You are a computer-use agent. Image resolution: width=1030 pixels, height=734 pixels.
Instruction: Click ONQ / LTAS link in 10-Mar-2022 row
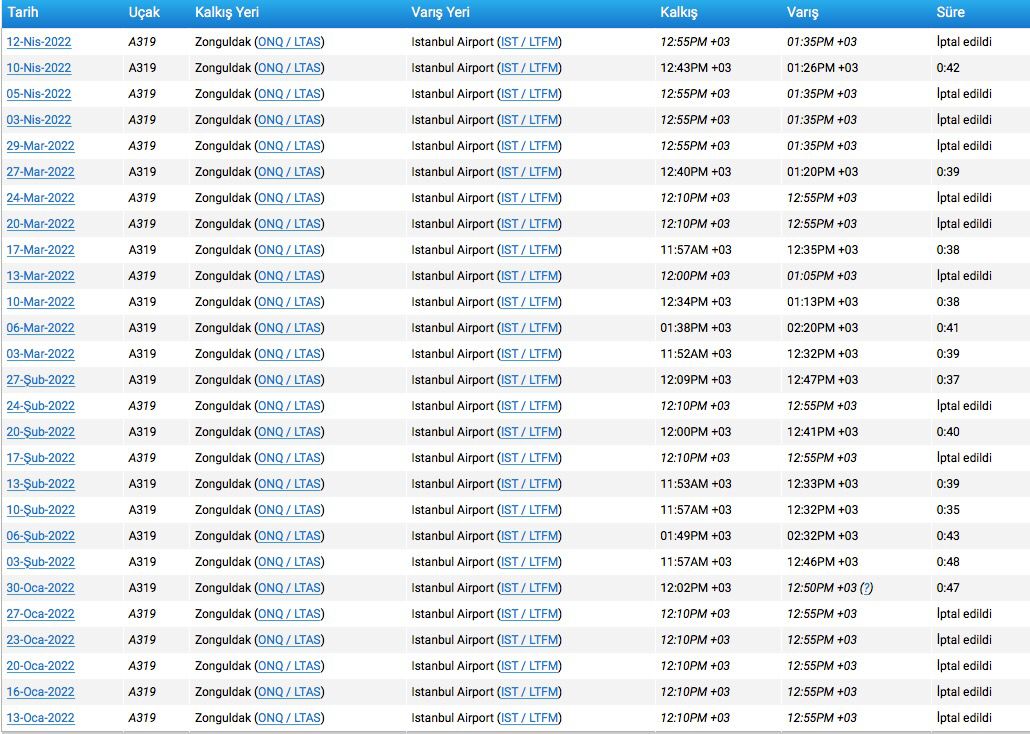[x=290, y=302]
